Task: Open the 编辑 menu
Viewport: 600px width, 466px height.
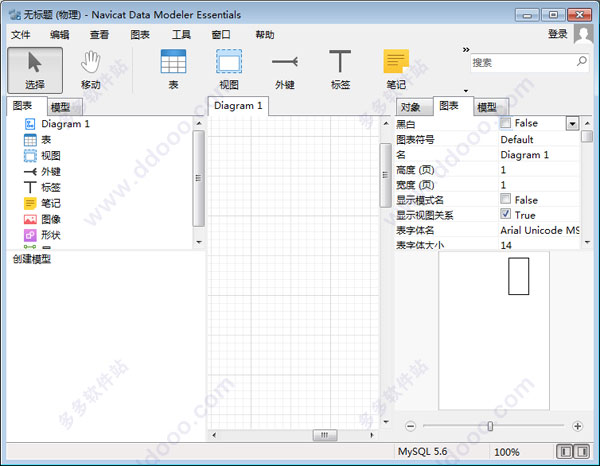Action: (x=60, y=35)
